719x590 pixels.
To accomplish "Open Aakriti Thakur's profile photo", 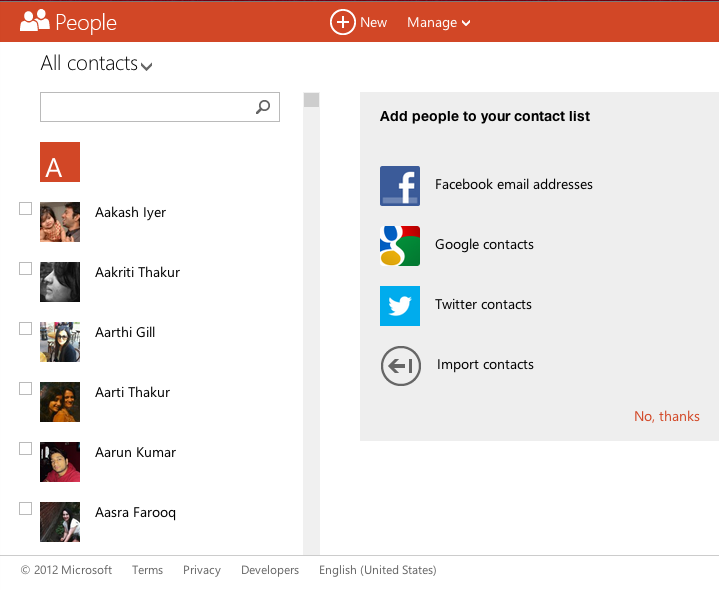I will [60, 282].
